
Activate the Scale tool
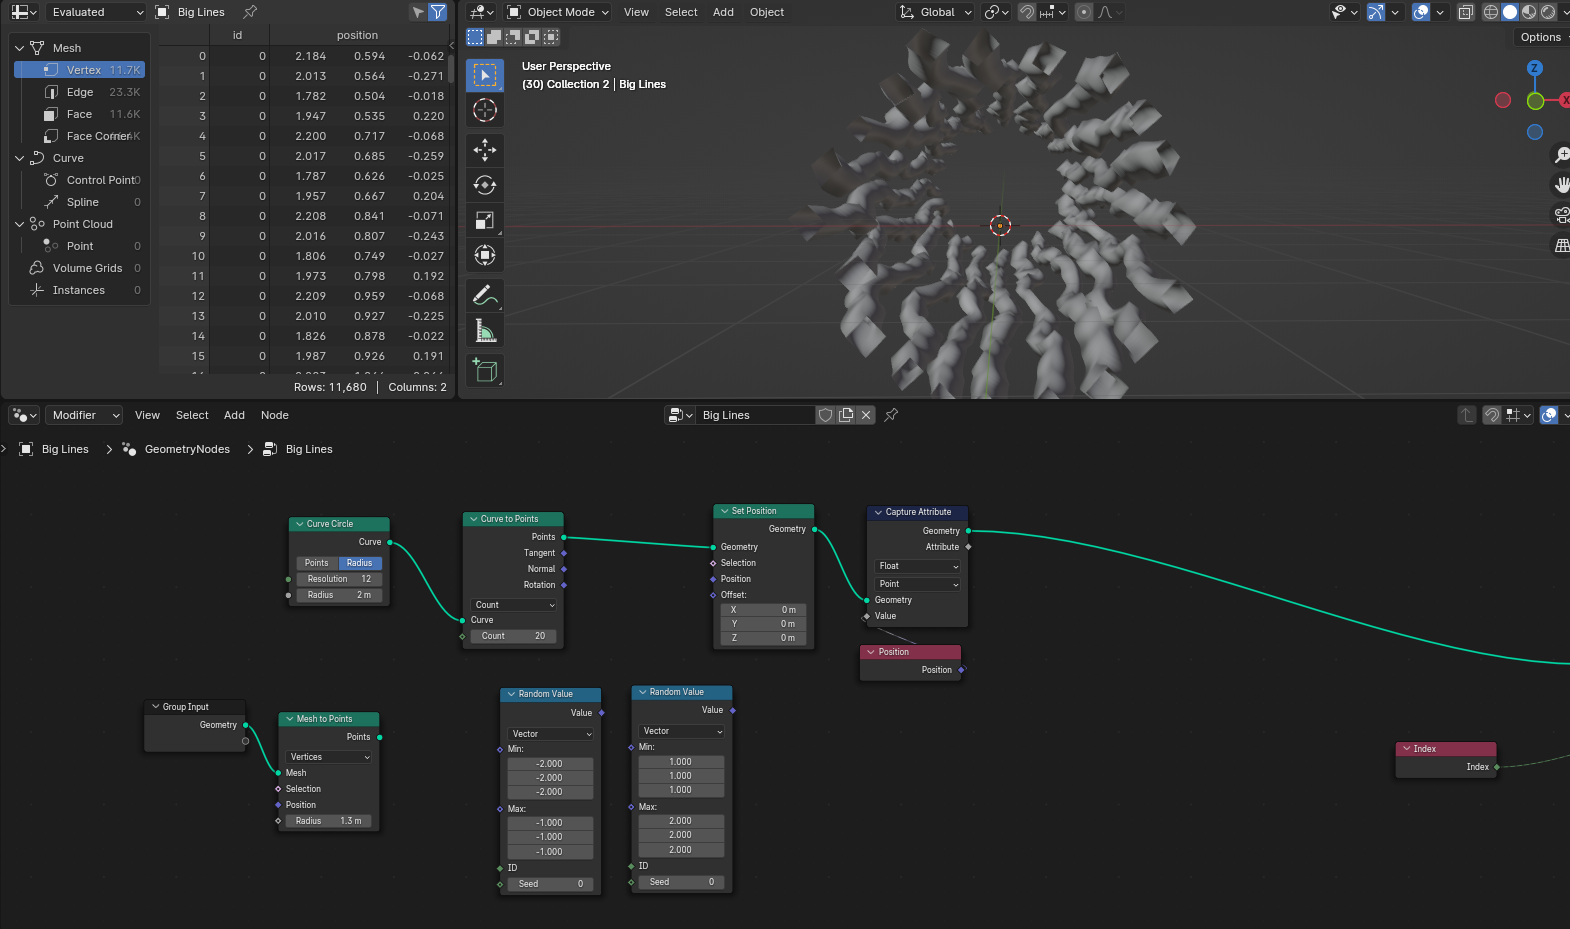(x=485, y=220)
